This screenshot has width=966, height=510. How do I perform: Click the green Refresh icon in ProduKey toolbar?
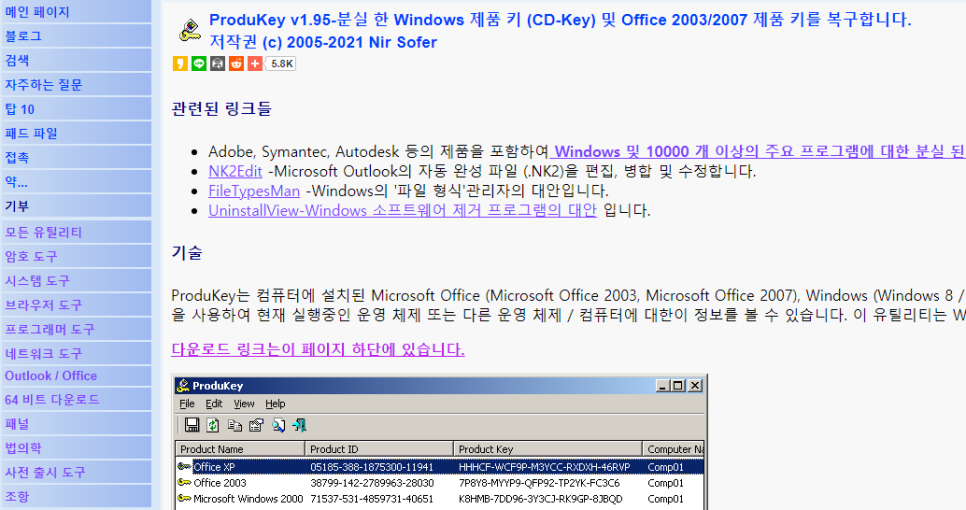click(x=213, y=425)
